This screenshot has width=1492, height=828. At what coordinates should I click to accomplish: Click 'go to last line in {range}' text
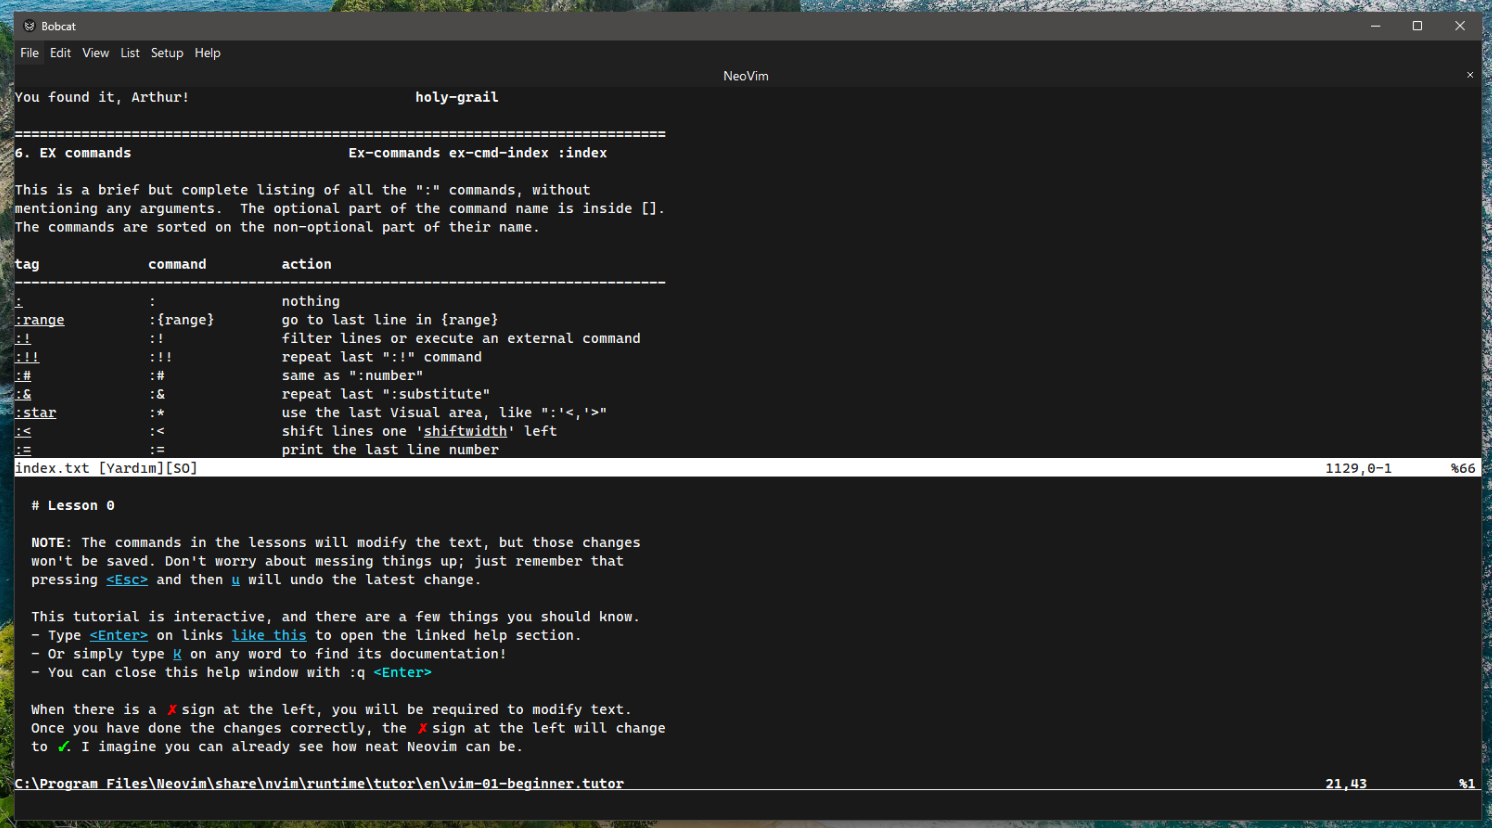pos(390,320)
